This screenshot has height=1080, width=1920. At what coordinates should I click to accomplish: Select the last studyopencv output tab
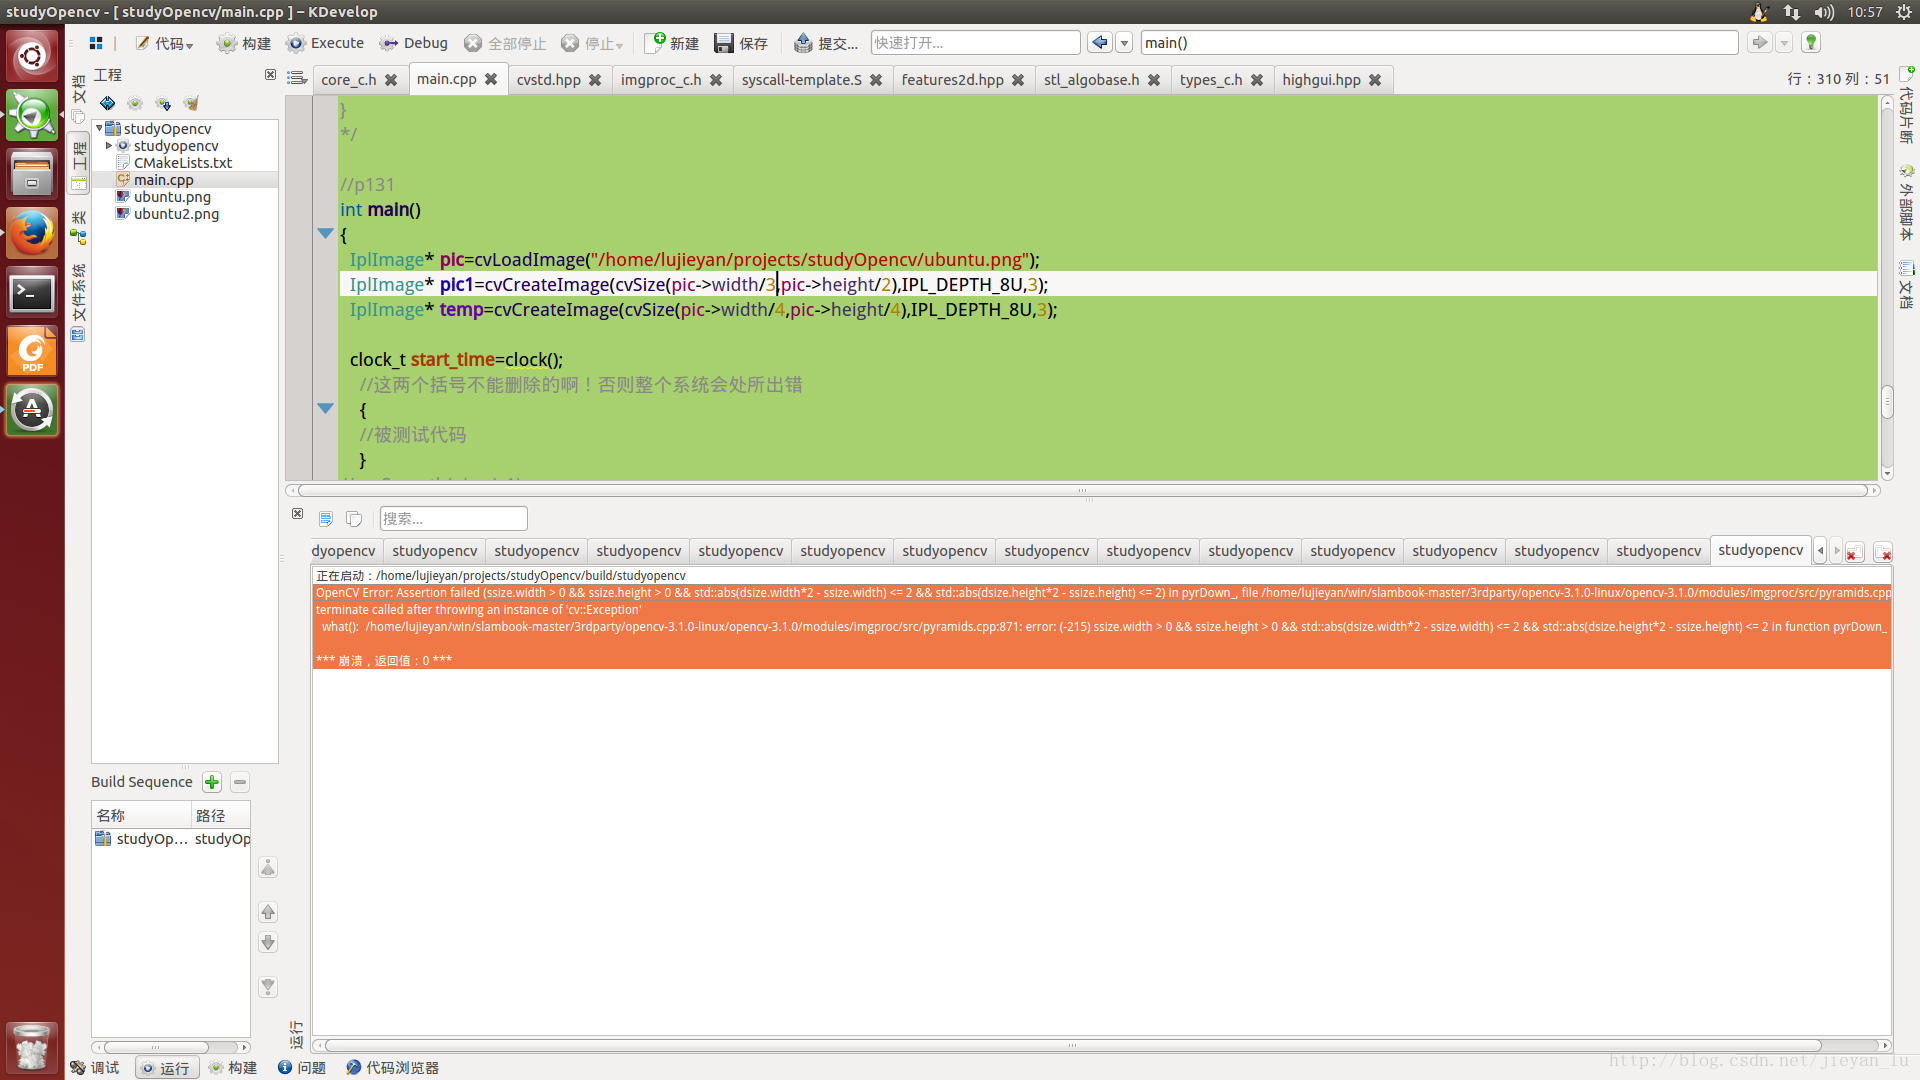click(1760, 550)
